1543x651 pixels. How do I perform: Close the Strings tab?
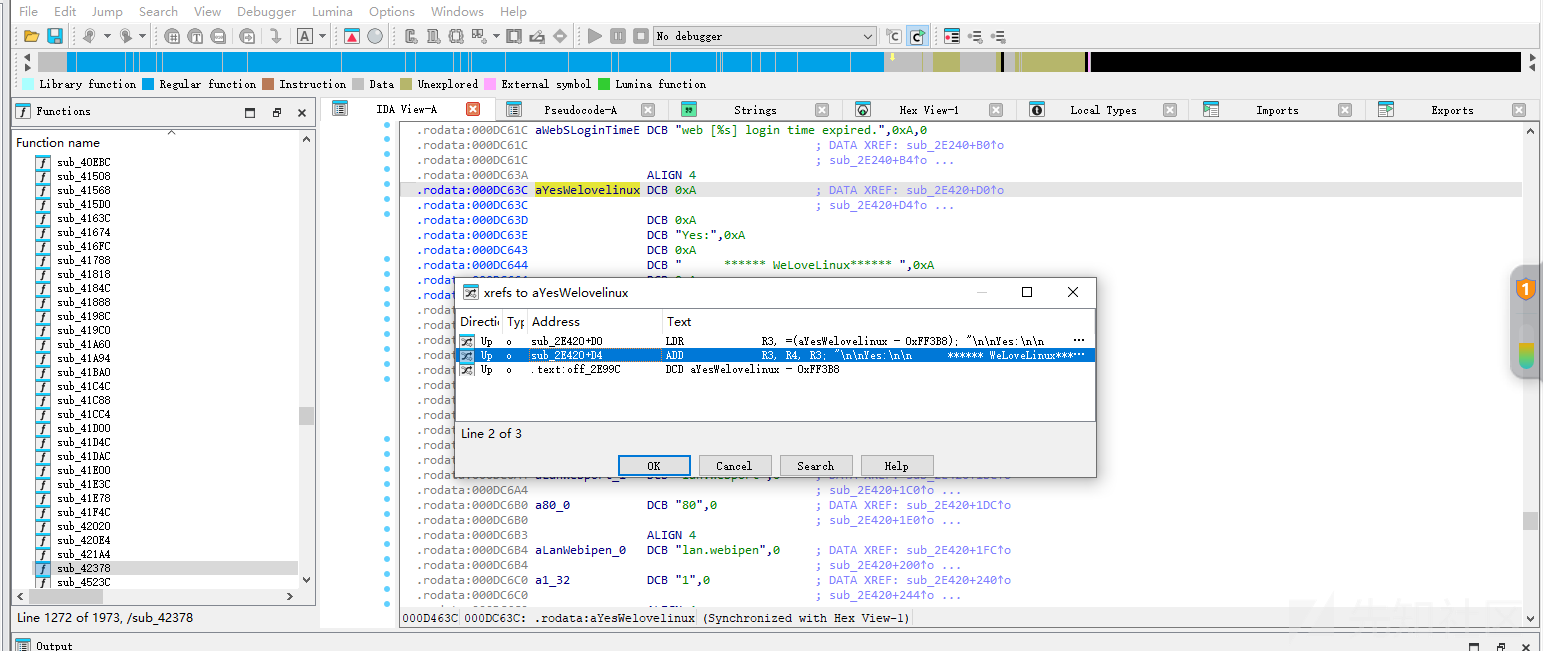822,110
